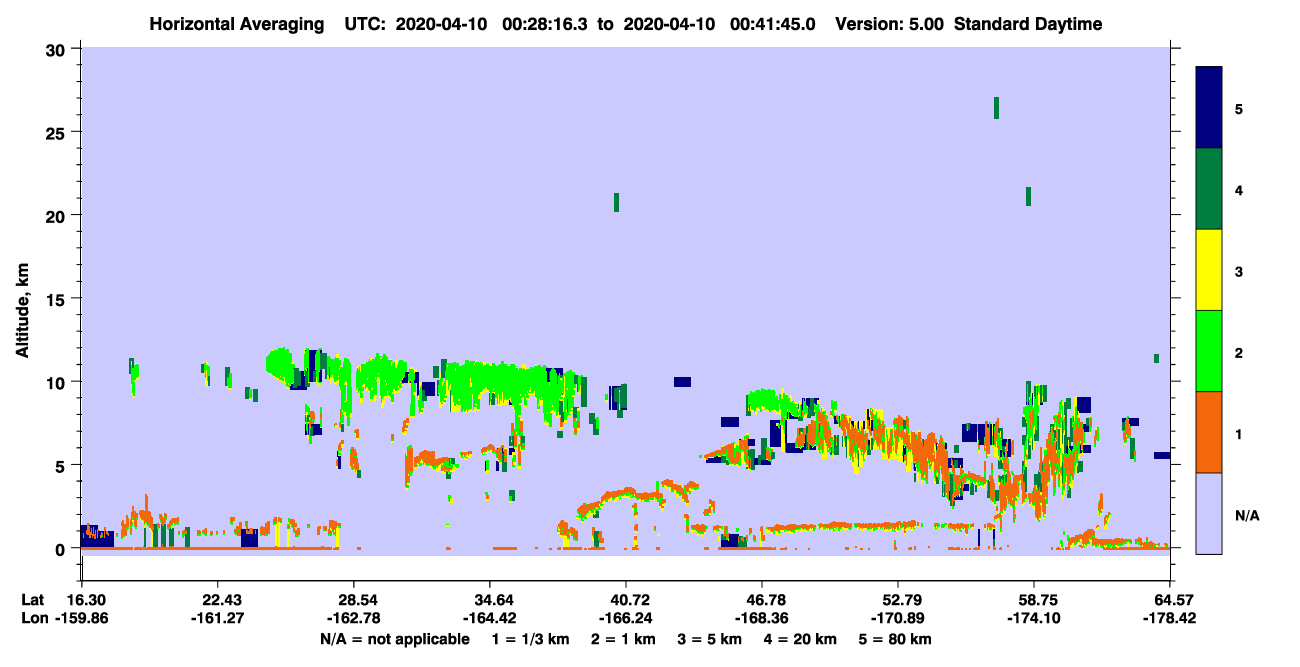Click the longitude value -162.78

(x=353, y=619)
